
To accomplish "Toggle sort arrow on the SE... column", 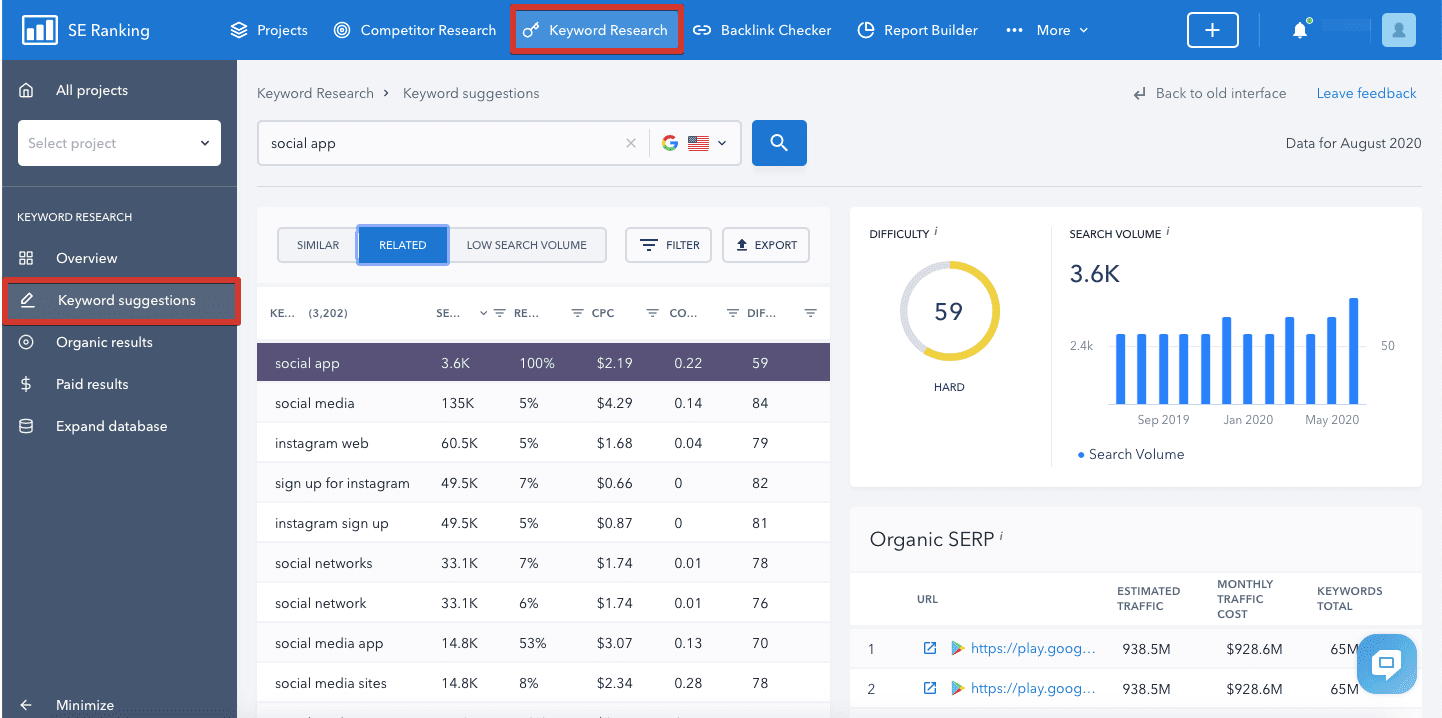I will click(x=483, y=313).
